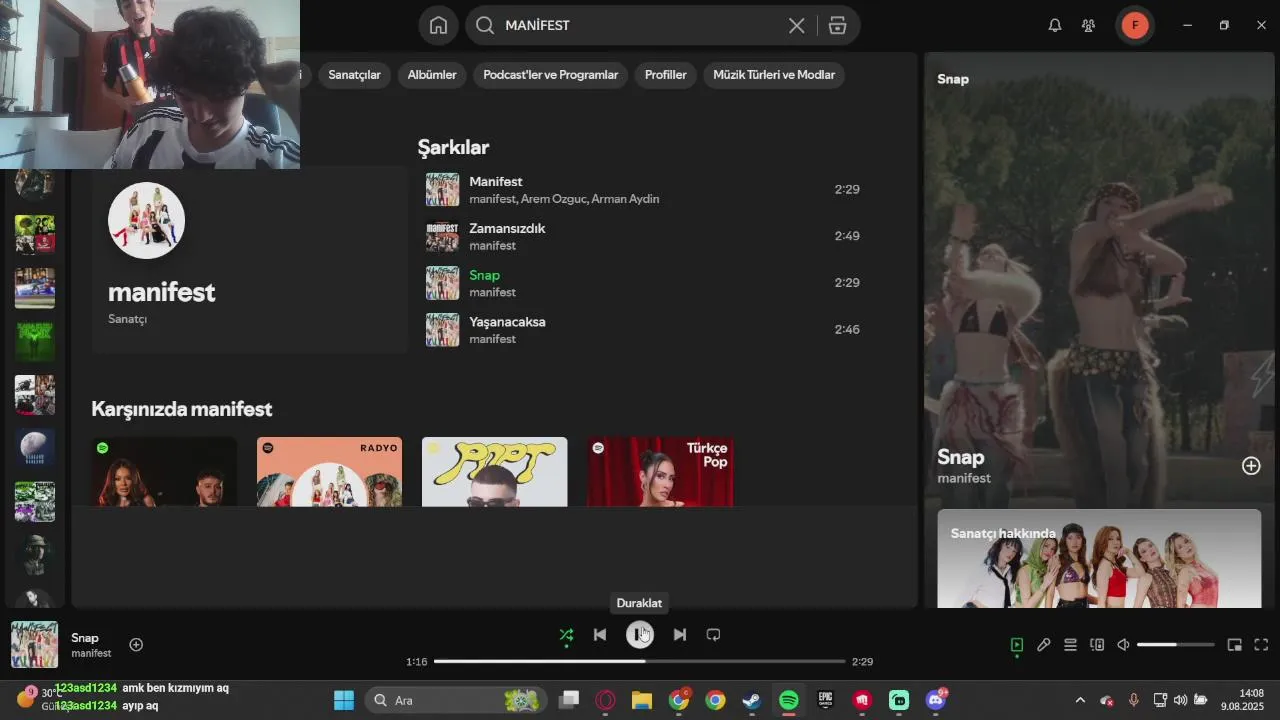This screenshot has width=1280, height=720.
Task: Select Podcast'ler ve Programlar filter
Action: click(x=550, y=75)
